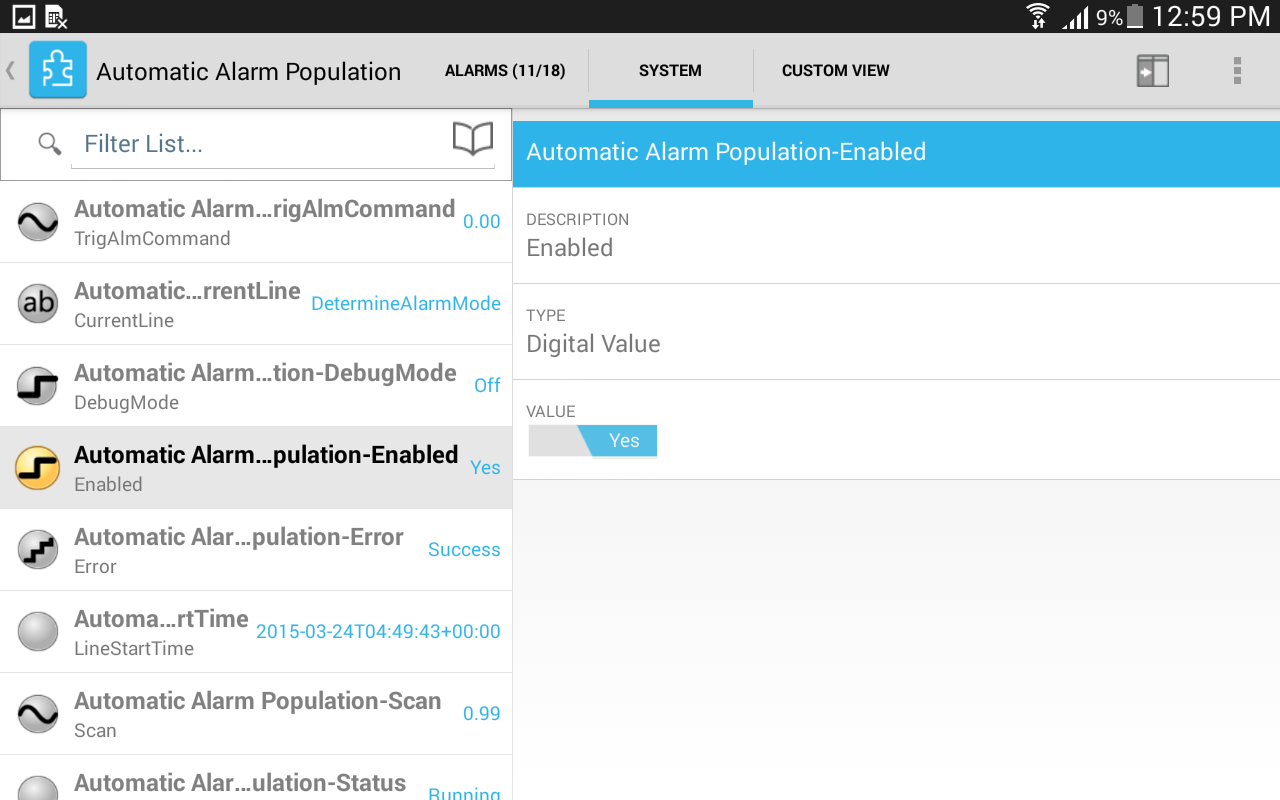This screenshot has height=800, width=1280.
Task: Click the sine-wave icon for Scan
Action: click(38, 714)
